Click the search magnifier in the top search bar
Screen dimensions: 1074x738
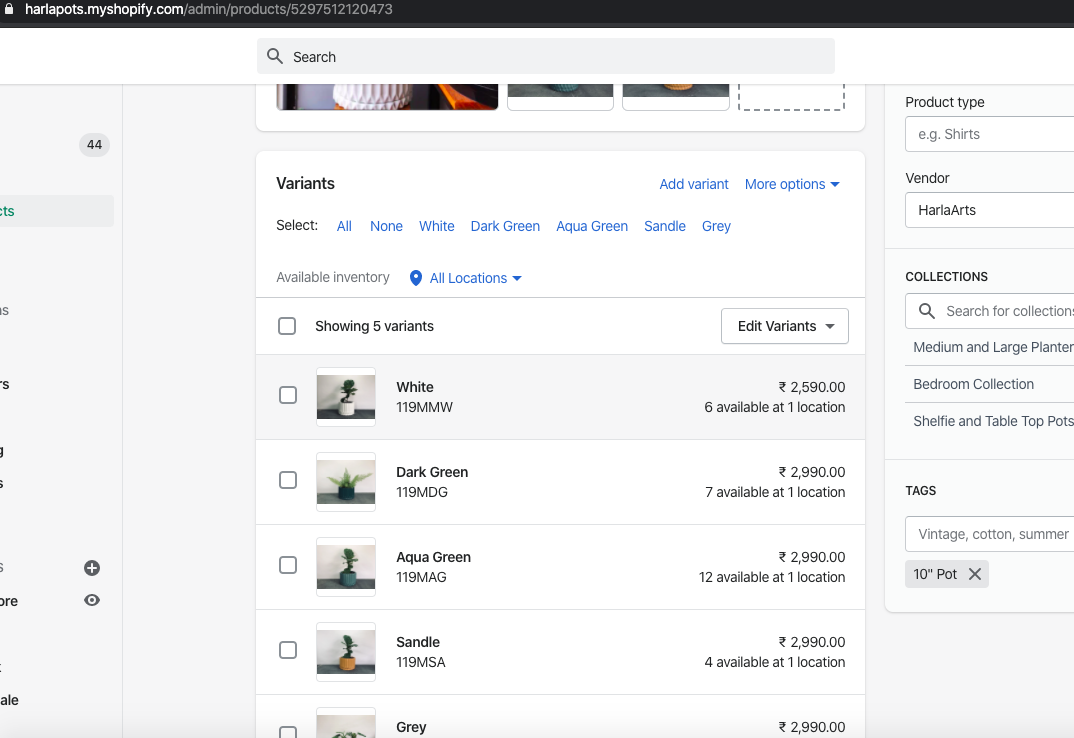pos(275,56)
